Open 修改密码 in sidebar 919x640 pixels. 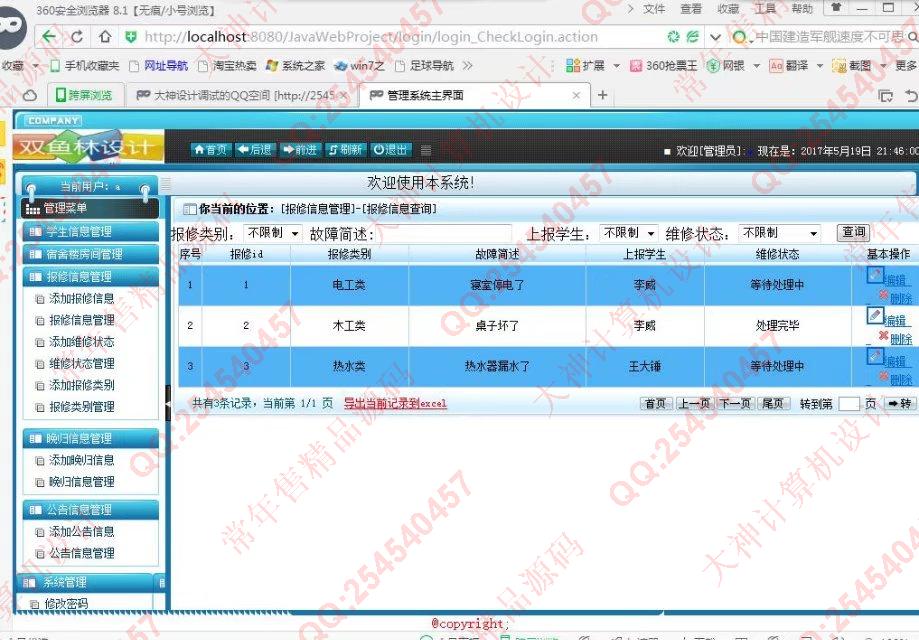point(66,604)
